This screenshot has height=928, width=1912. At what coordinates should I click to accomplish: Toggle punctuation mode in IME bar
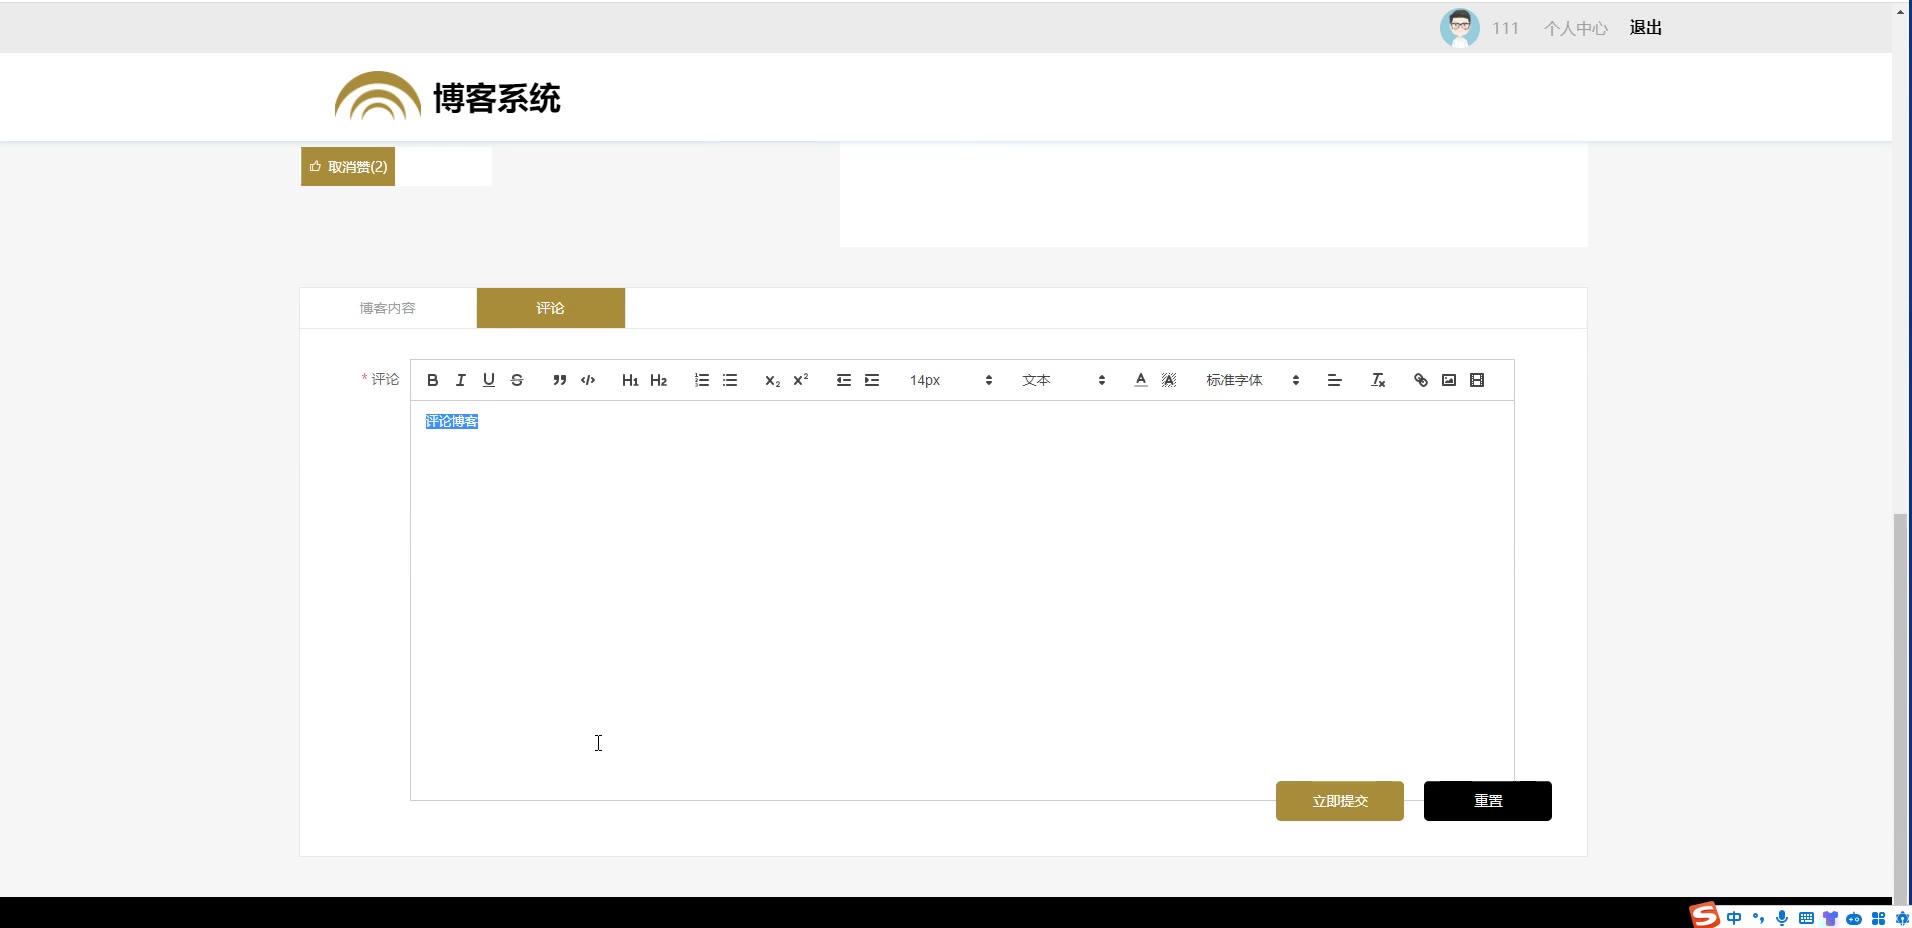tap(1758, 918)
